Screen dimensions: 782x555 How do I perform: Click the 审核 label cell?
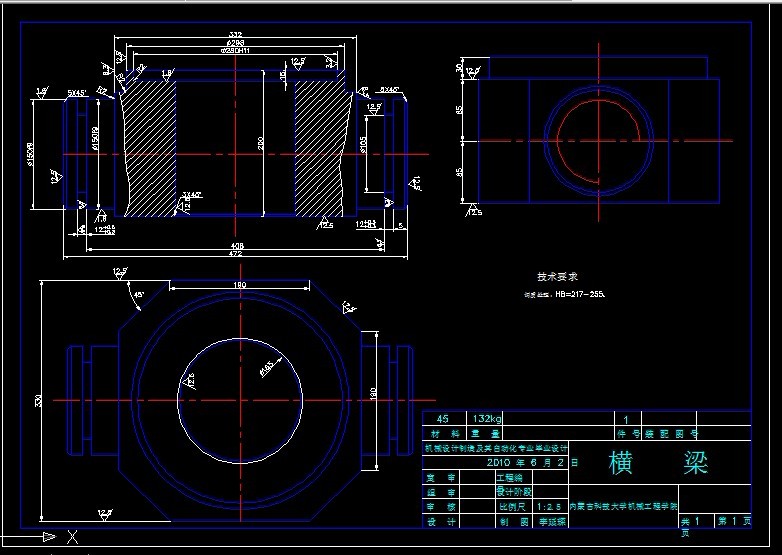tap(441, 507)
